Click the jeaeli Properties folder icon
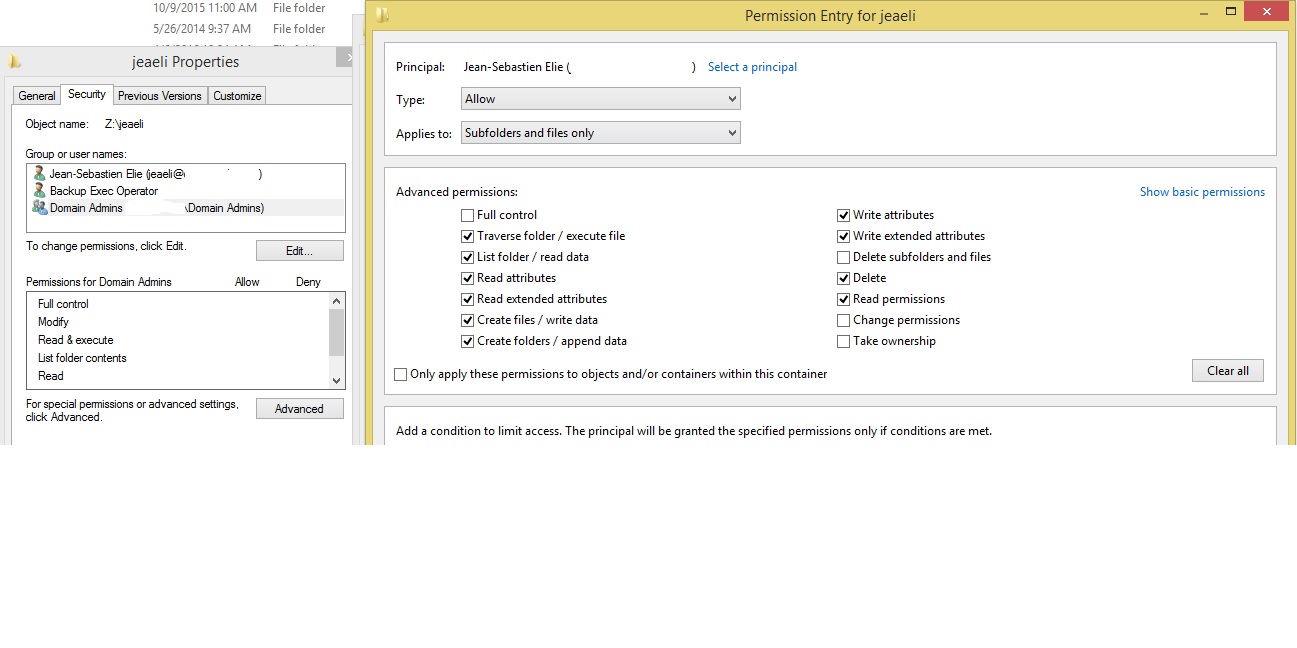This screenshot has width=1297, height=648. (x=14, y=61)
